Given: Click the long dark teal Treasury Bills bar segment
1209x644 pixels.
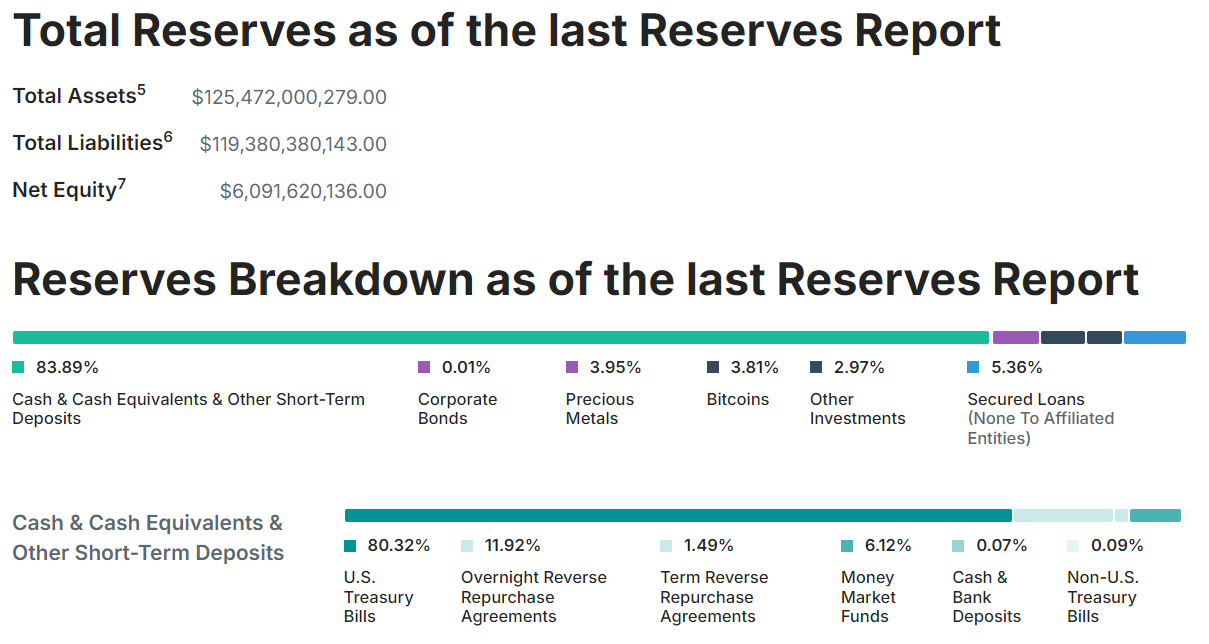Looking at the screenshot, I should (678, 516).
